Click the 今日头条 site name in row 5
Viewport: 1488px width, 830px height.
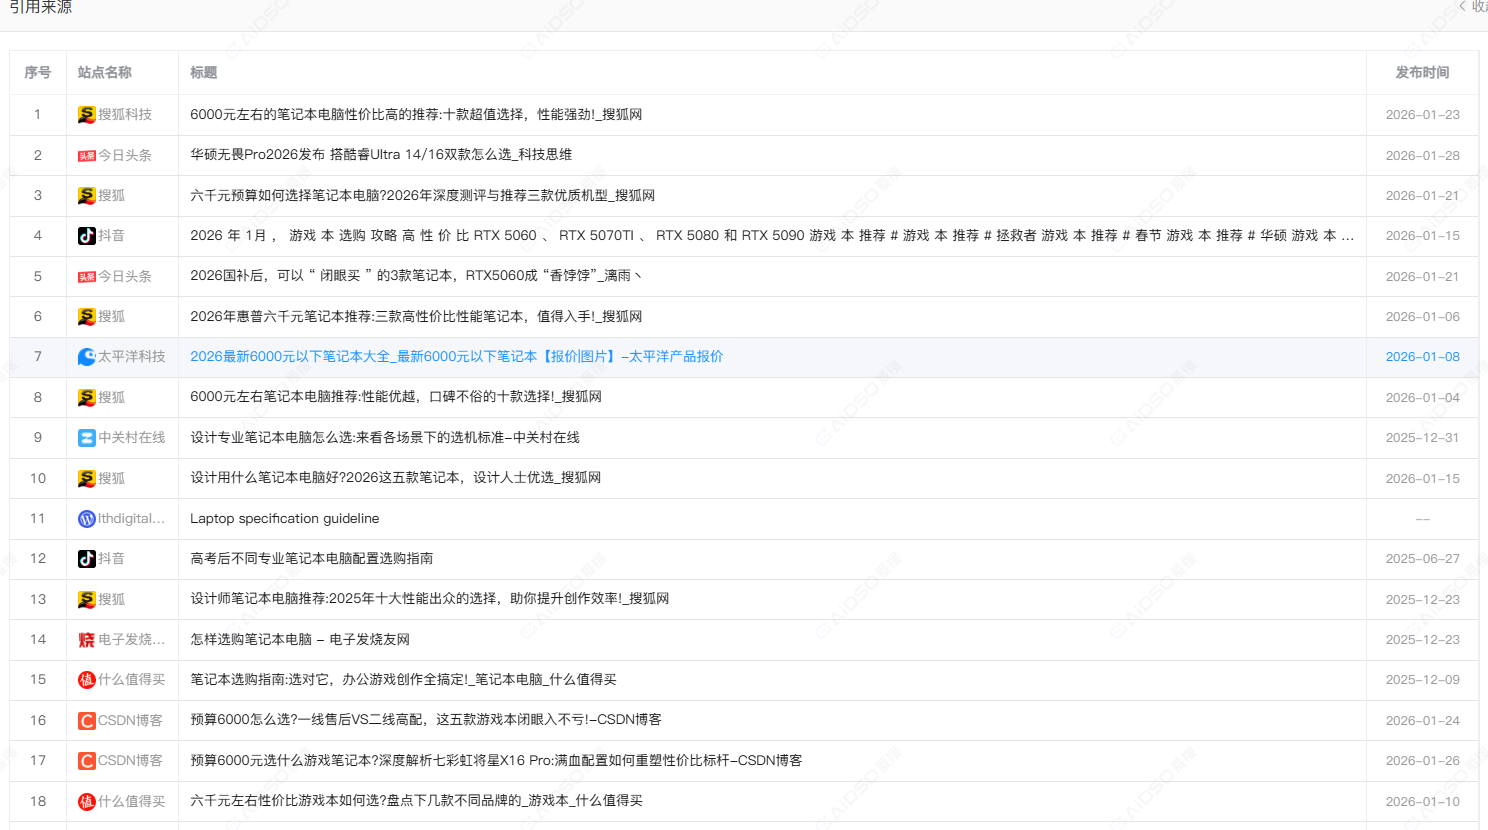tap(125, 277)
